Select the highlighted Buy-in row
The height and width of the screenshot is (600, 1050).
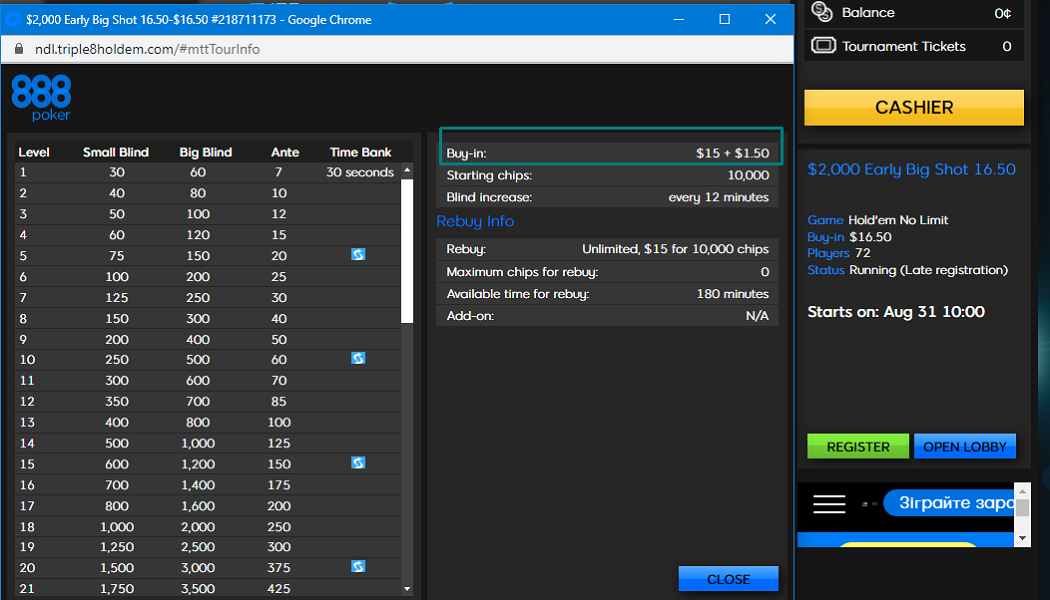tap(608, 153)
